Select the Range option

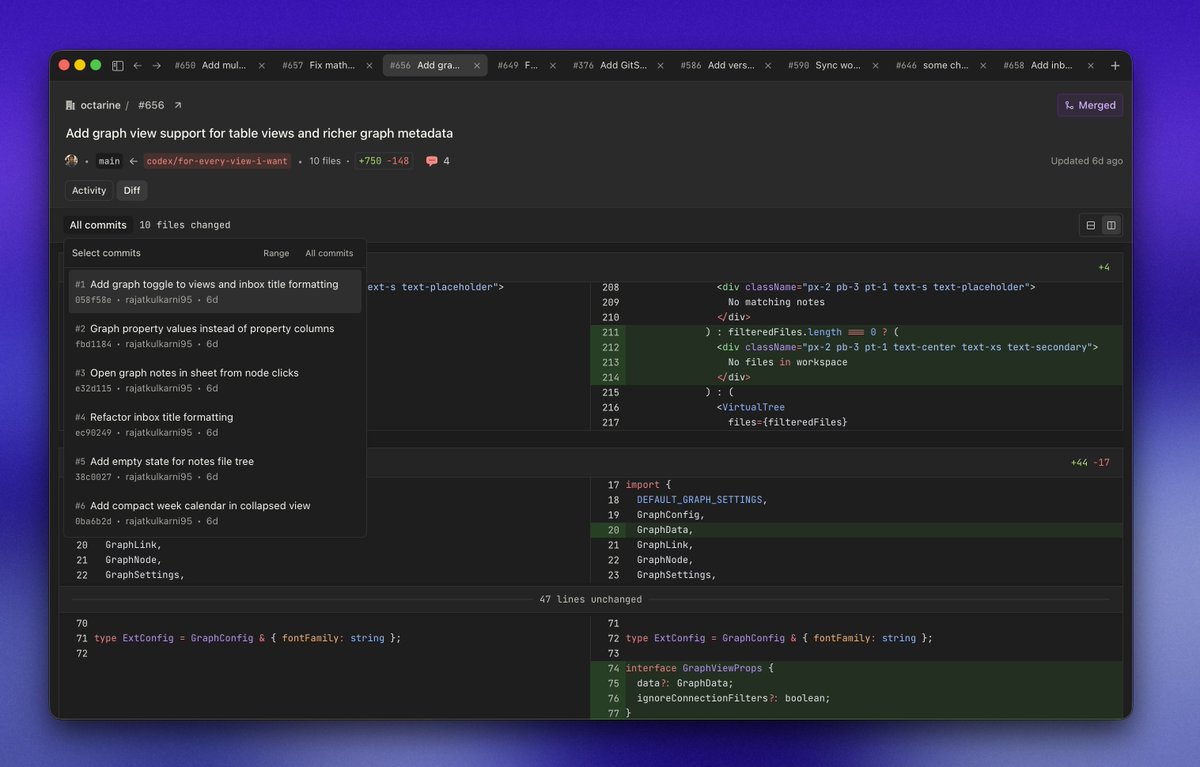click(x=276, y=253)
